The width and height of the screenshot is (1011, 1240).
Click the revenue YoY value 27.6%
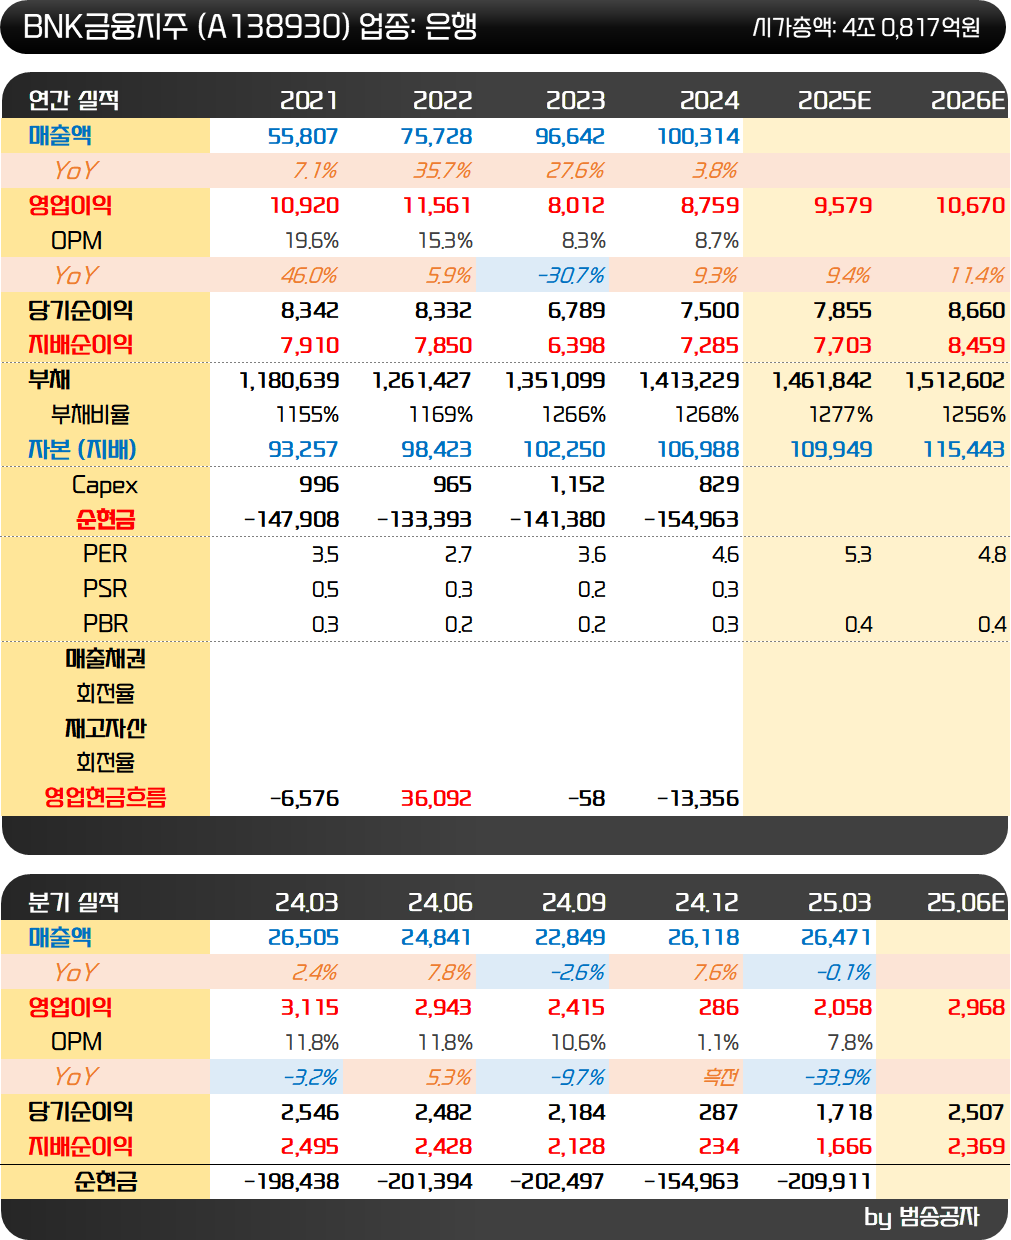pos(575,171)
